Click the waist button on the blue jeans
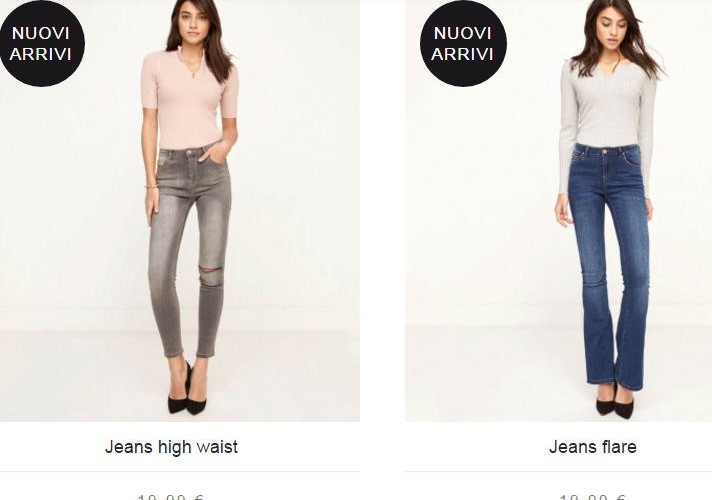This screenshot has width=712, height=500. point(604,151)
